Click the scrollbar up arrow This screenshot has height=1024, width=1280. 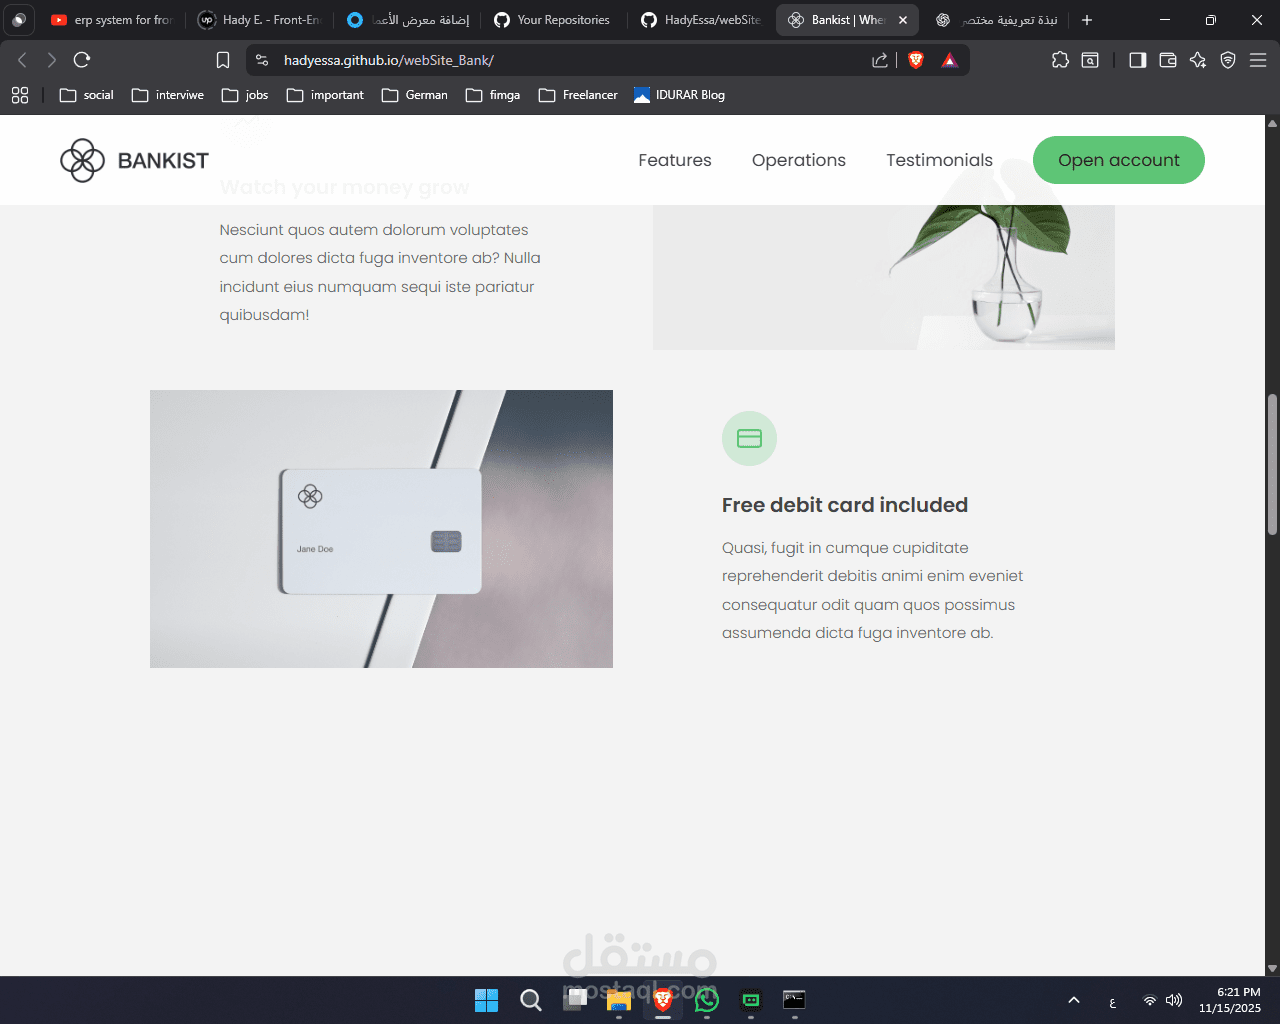(1272, 123)
